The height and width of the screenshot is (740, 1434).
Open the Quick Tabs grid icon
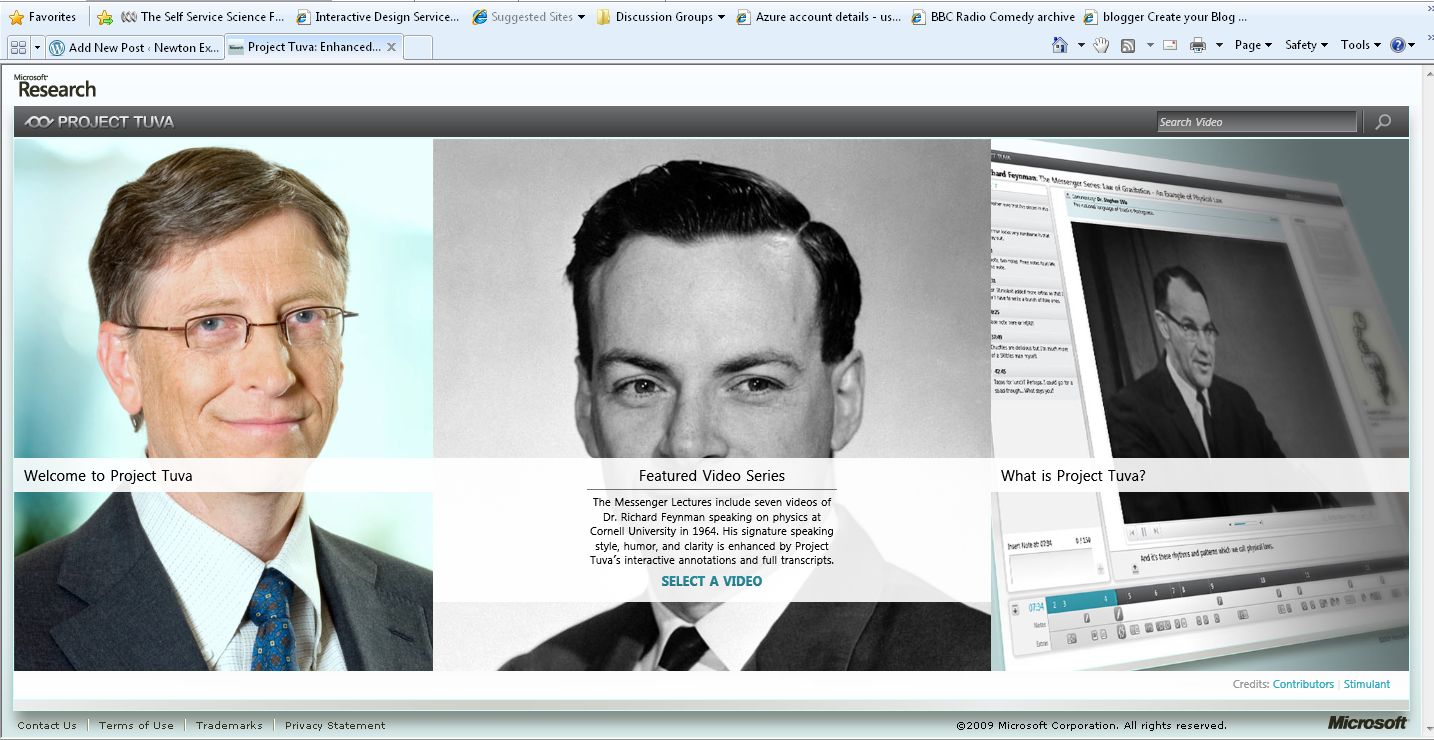point(18,47)
